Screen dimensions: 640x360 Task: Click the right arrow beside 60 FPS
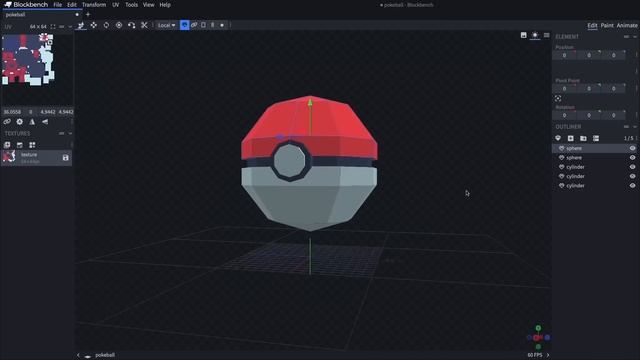coord(548,355)
